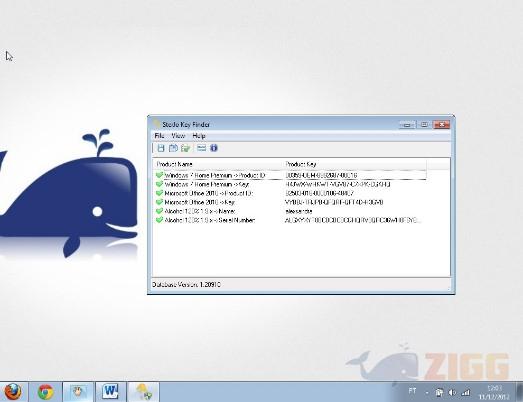Viewport: 523px width, 402px height.
Task: Select the Microsoft Office 2010 Product ID row
Action: pyautogui.click(x=291, y=193)
